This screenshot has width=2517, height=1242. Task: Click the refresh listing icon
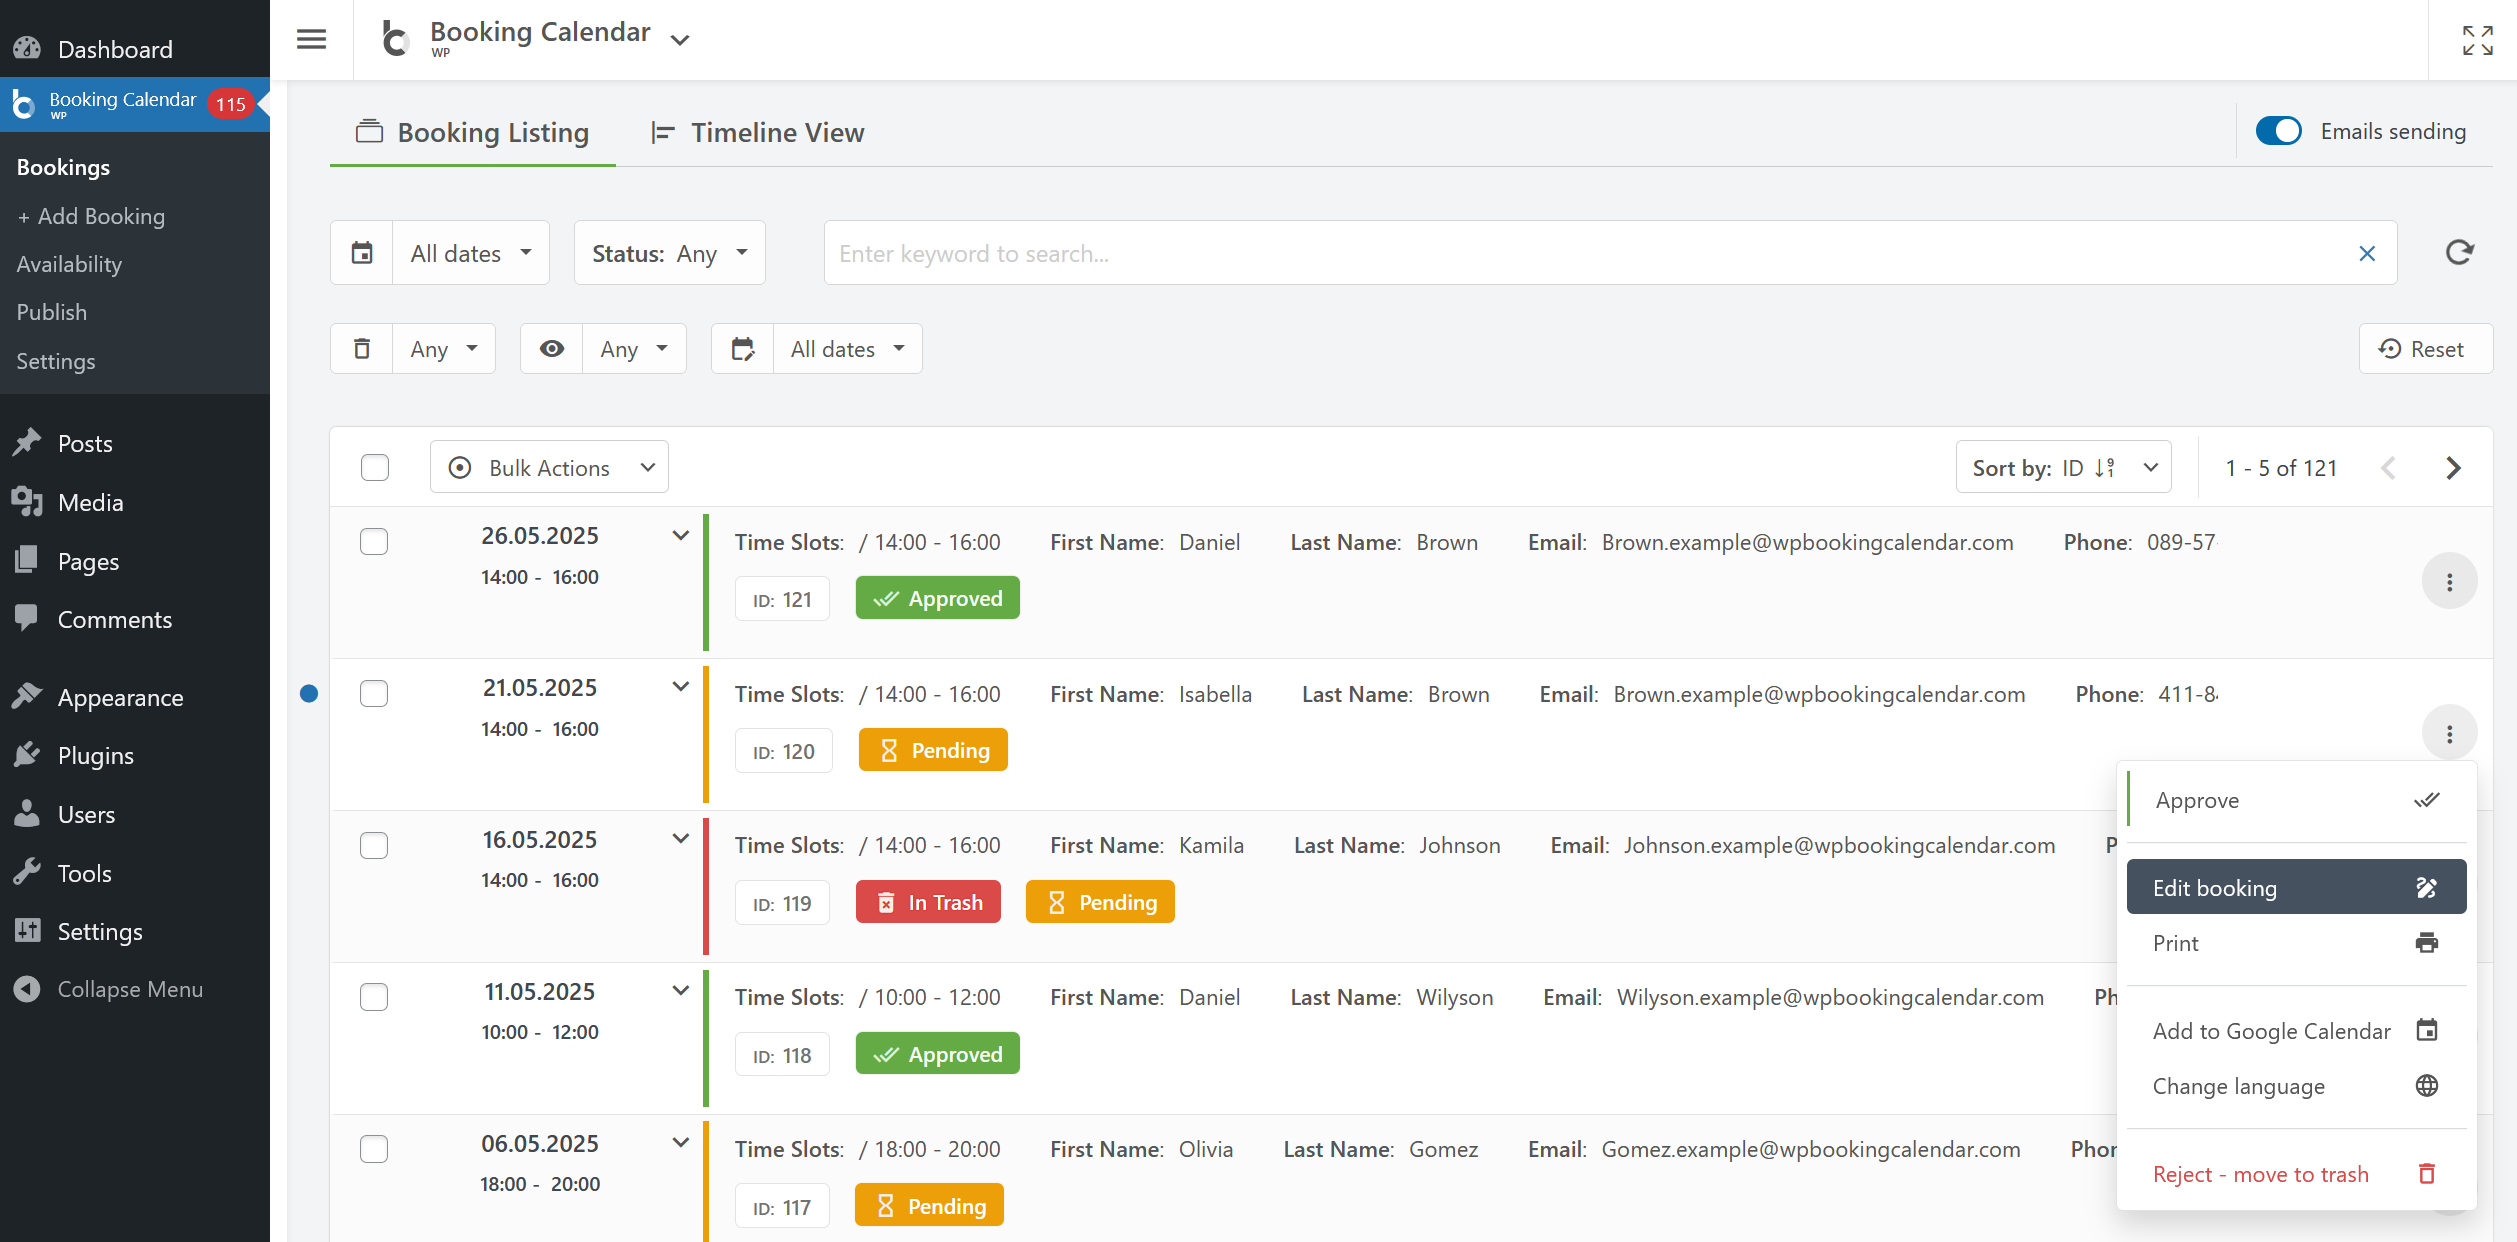pos(2459,253)
